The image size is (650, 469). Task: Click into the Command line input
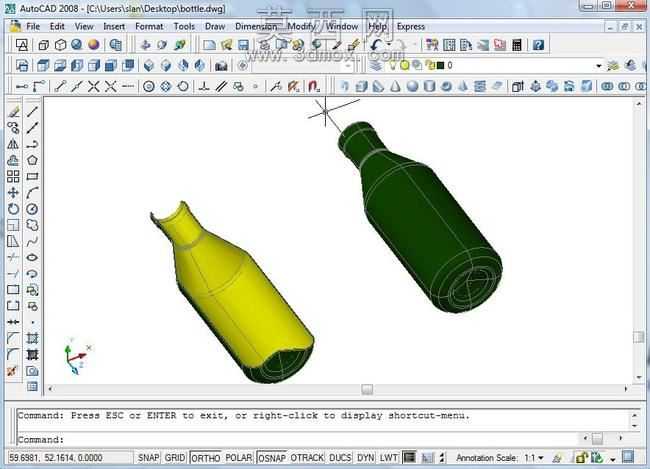(x=298, y=439)
